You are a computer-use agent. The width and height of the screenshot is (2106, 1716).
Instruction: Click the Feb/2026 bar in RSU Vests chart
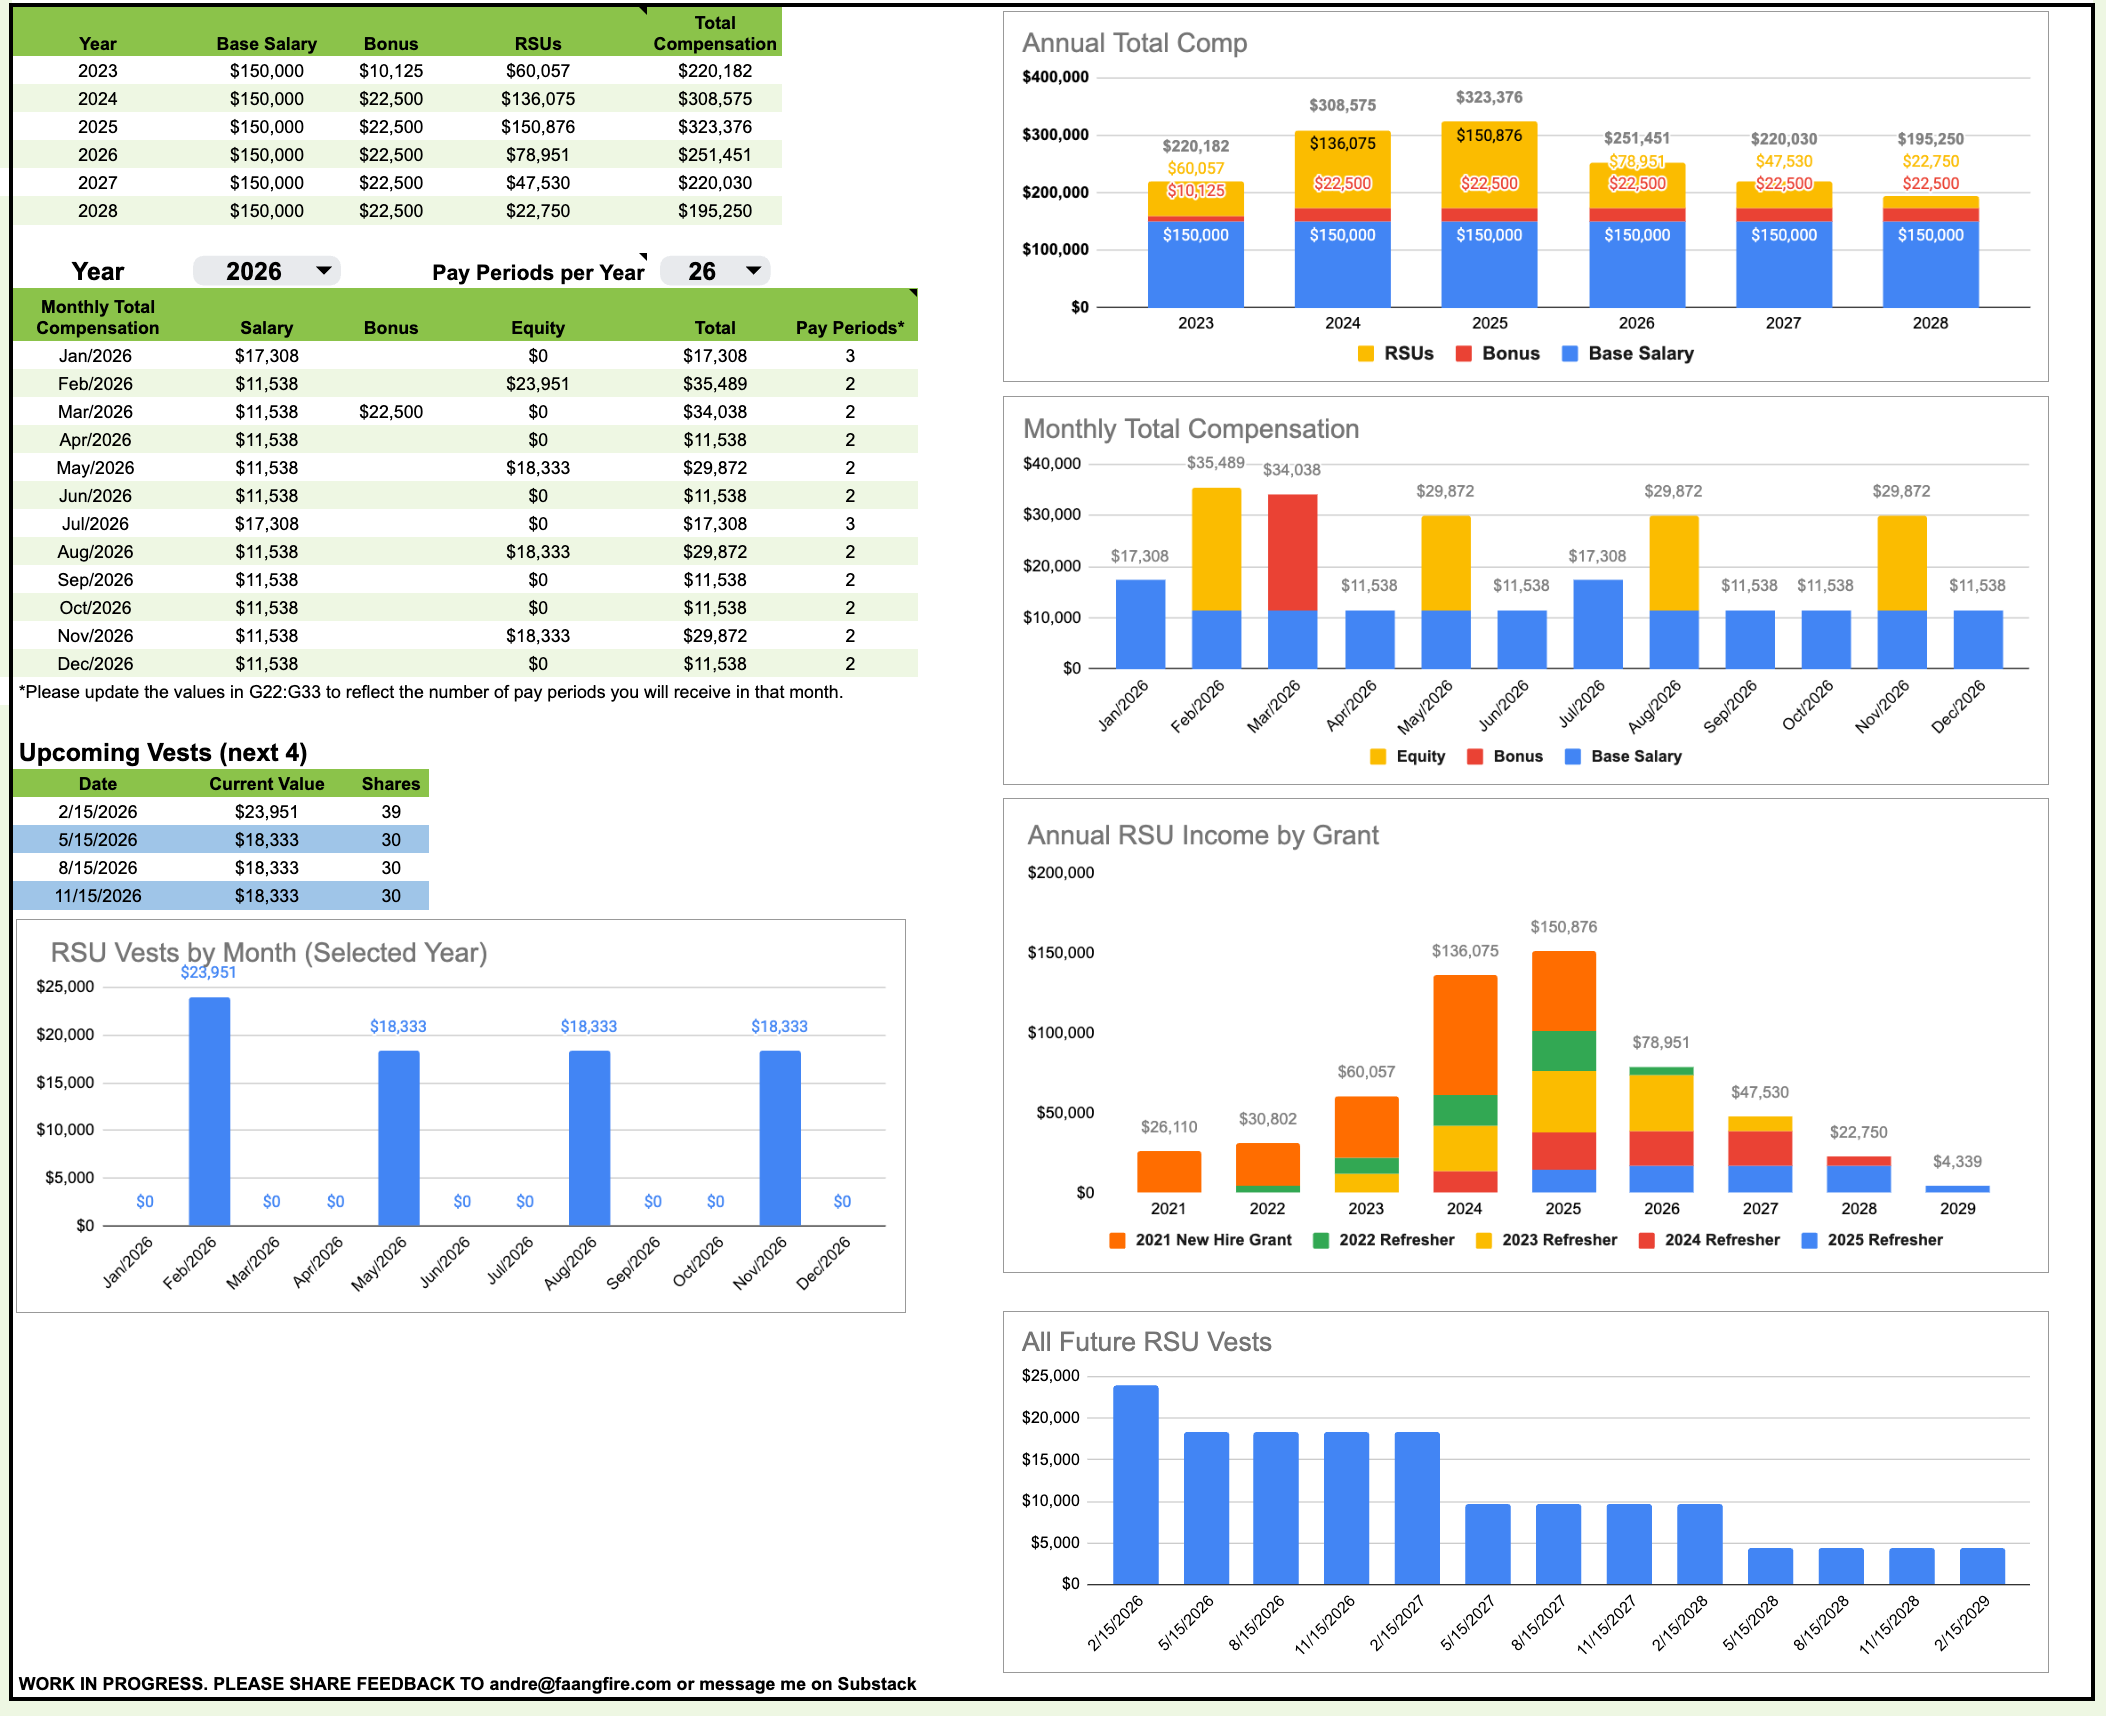click(x=209, y=1110)
